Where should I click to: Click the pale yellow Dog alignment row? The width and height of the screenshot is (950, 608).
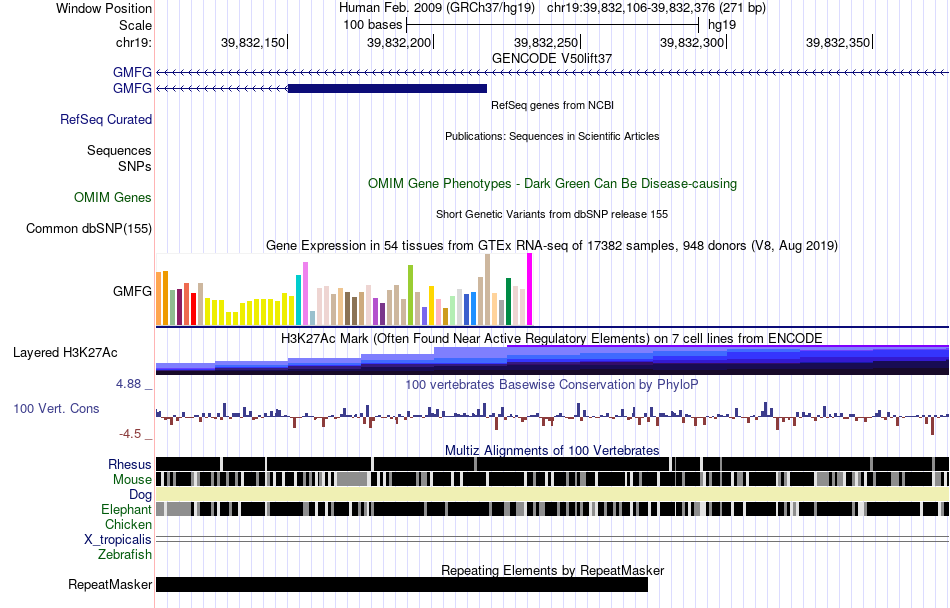point(552,494)
